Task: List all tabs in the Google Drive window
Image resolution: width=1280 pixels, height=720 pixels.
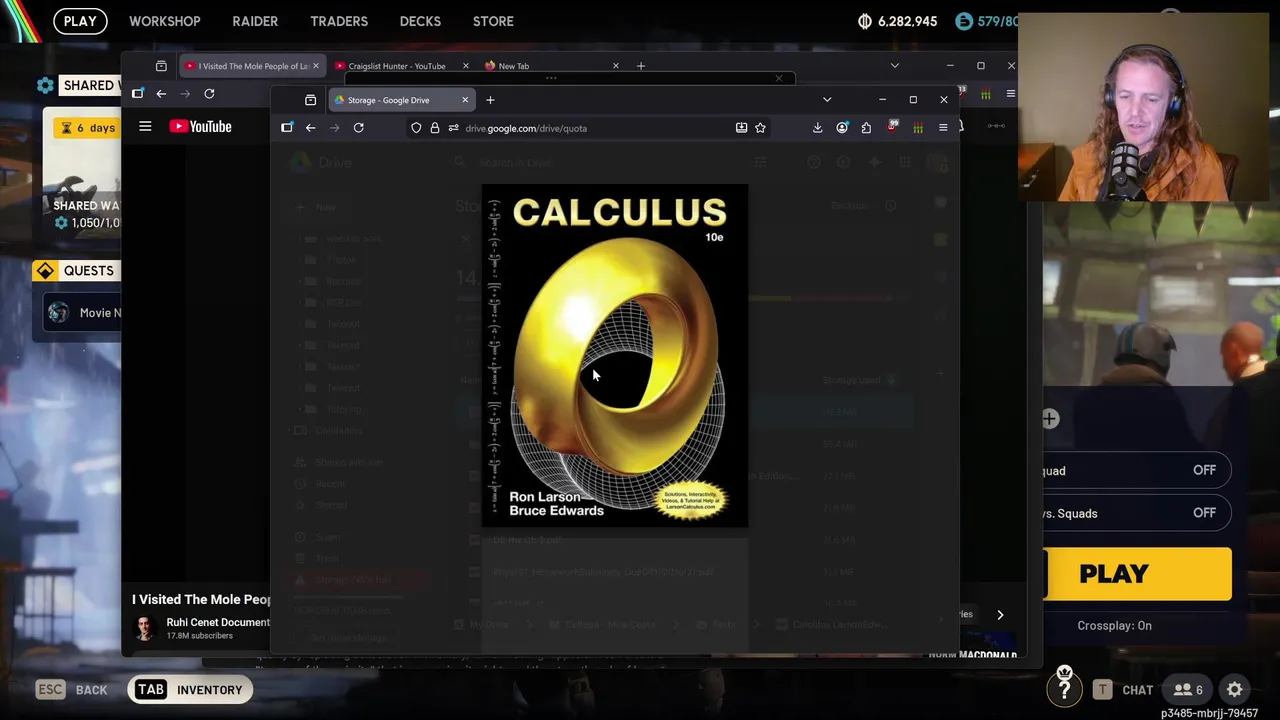Action: tap(827, 100)
